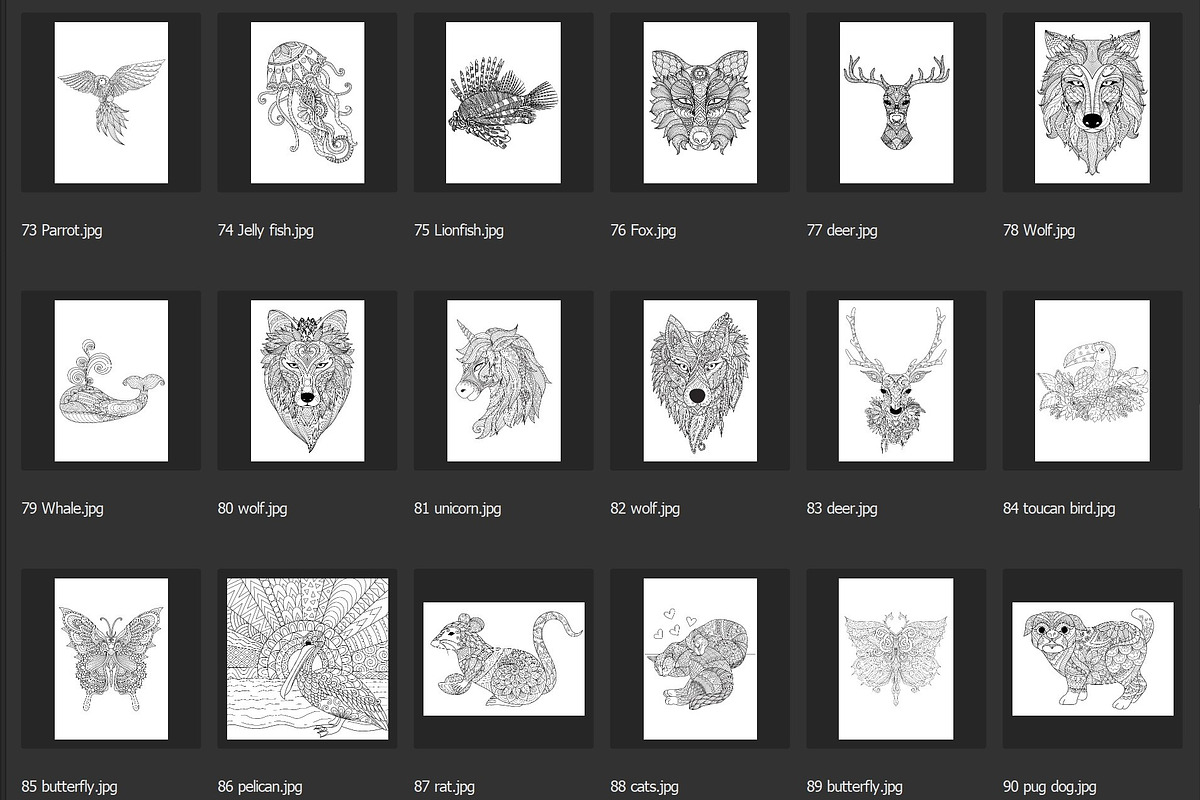This screenshot has width=1200, height=800.
Task: Click the file name 90 pug dog.jpg
Action: pos(1050,787)
